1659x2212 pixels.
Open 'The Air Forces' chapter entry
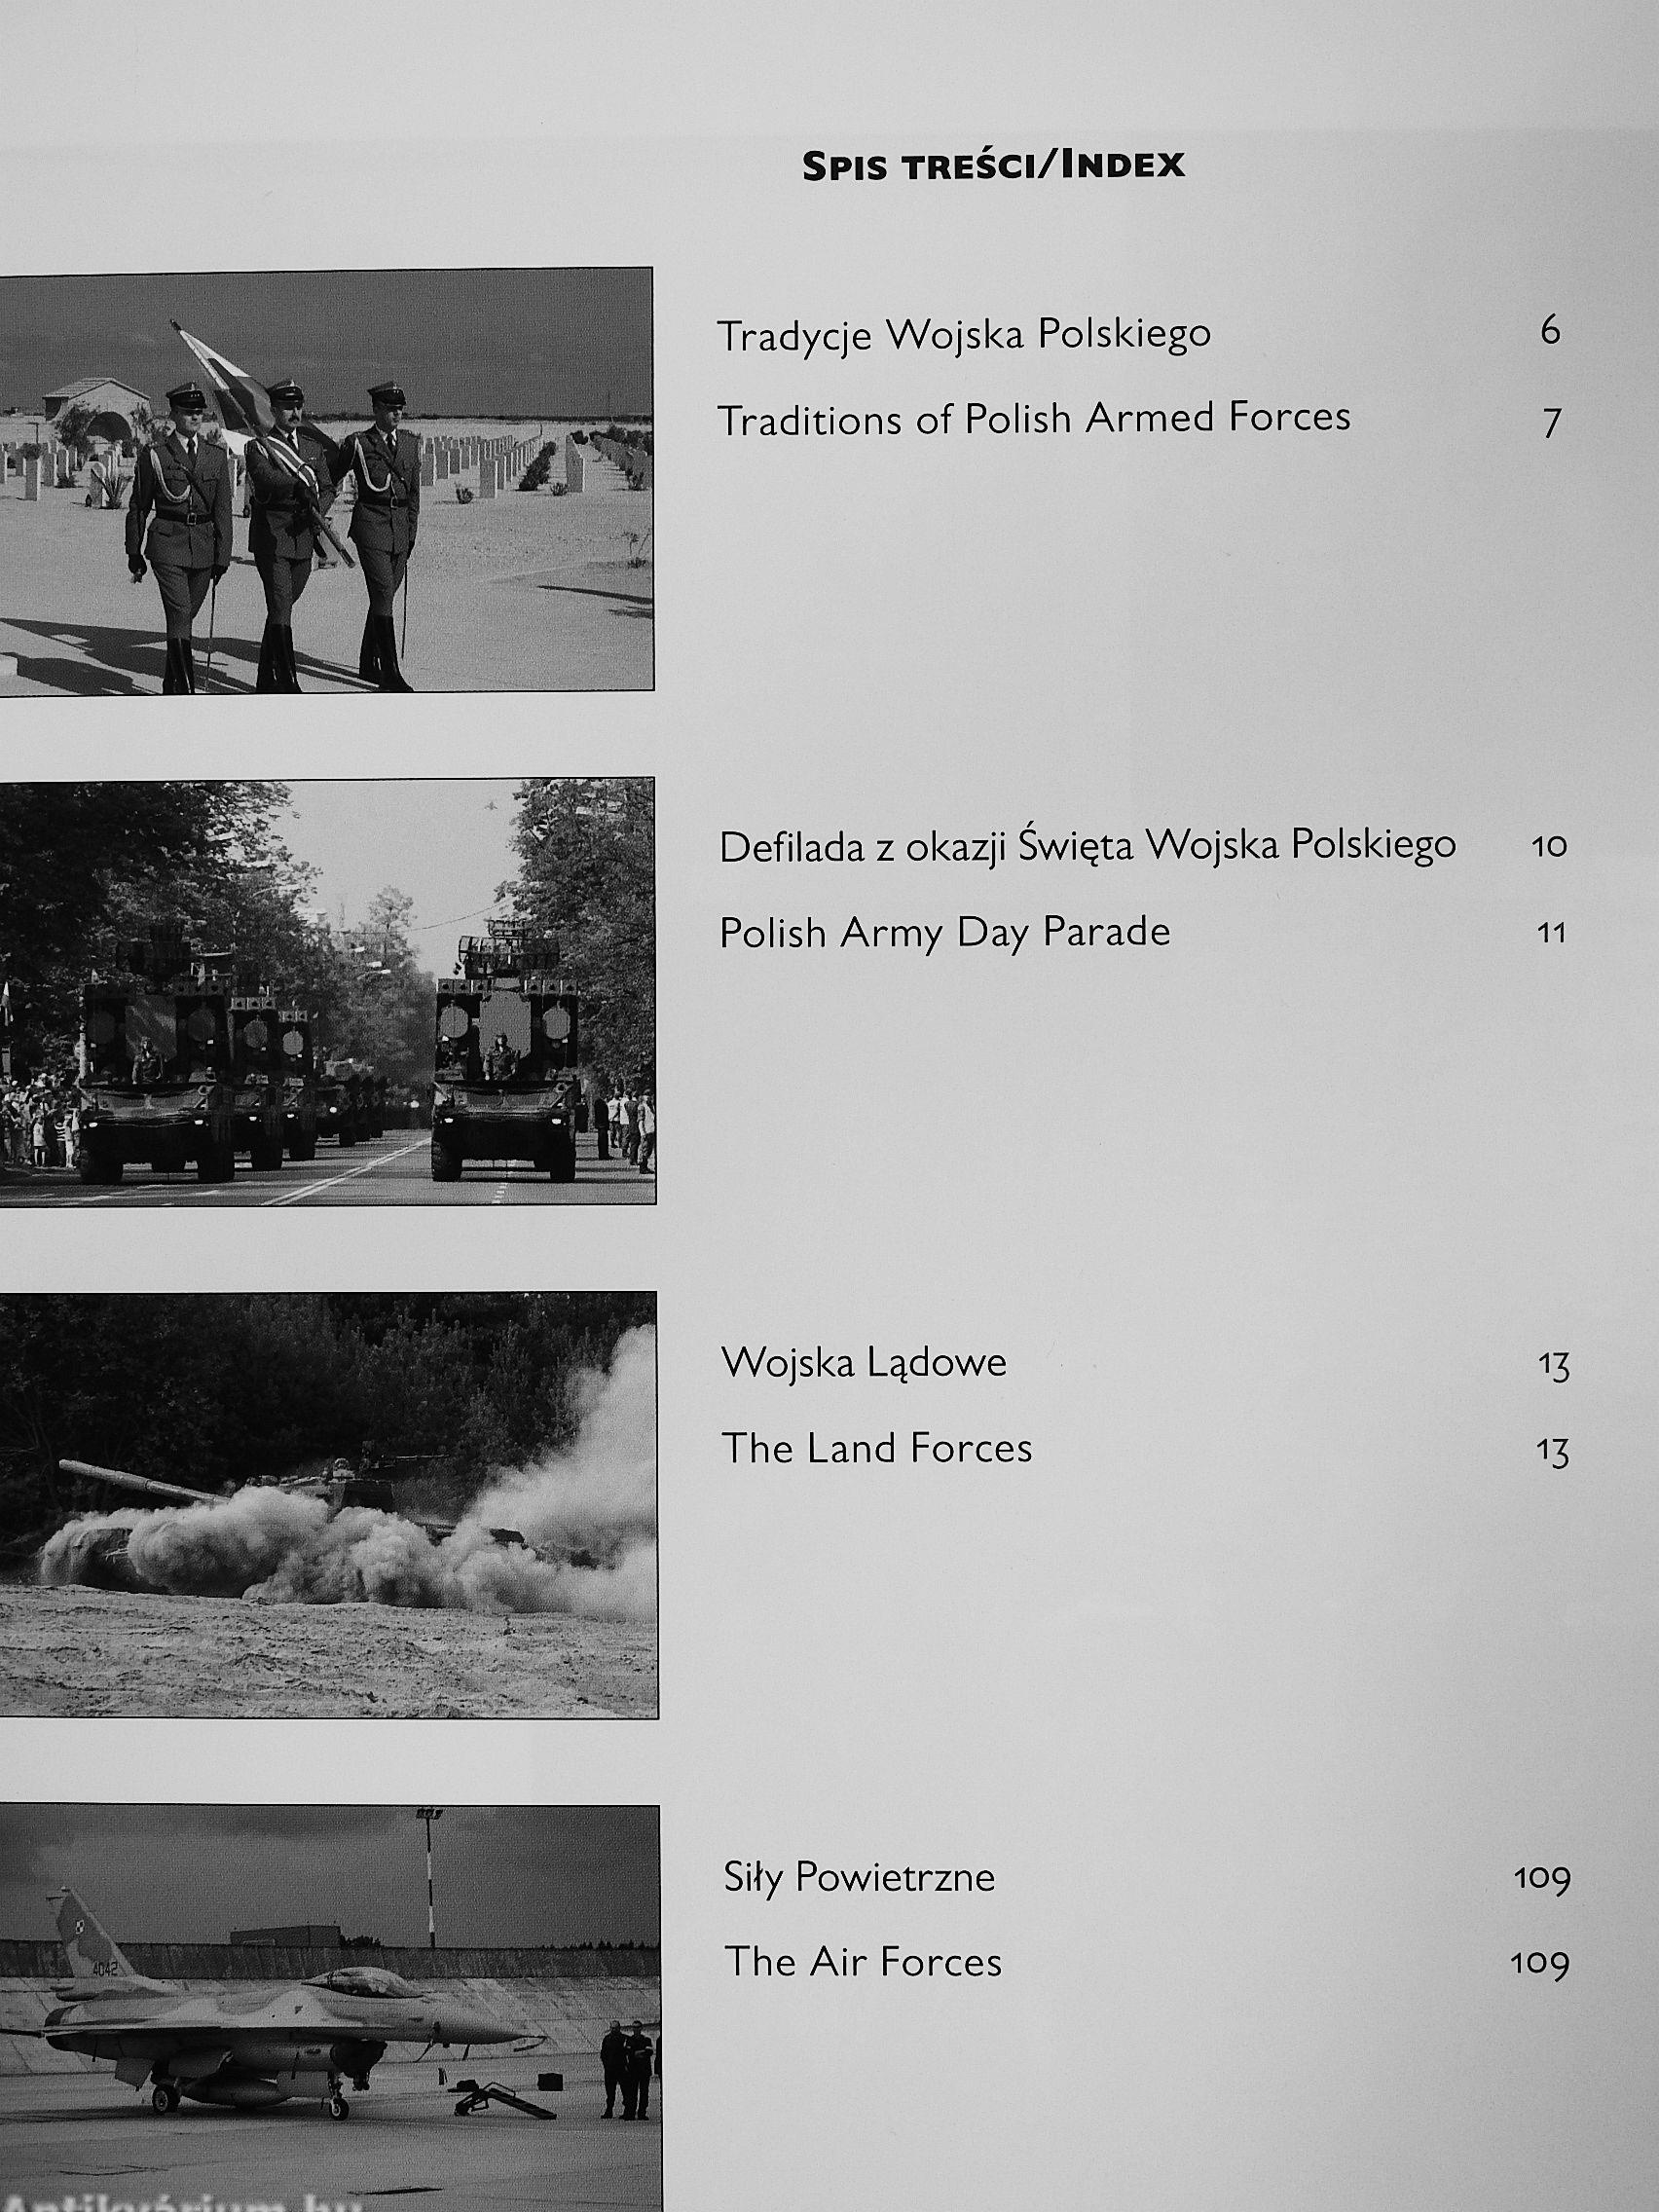(862, 1962)
